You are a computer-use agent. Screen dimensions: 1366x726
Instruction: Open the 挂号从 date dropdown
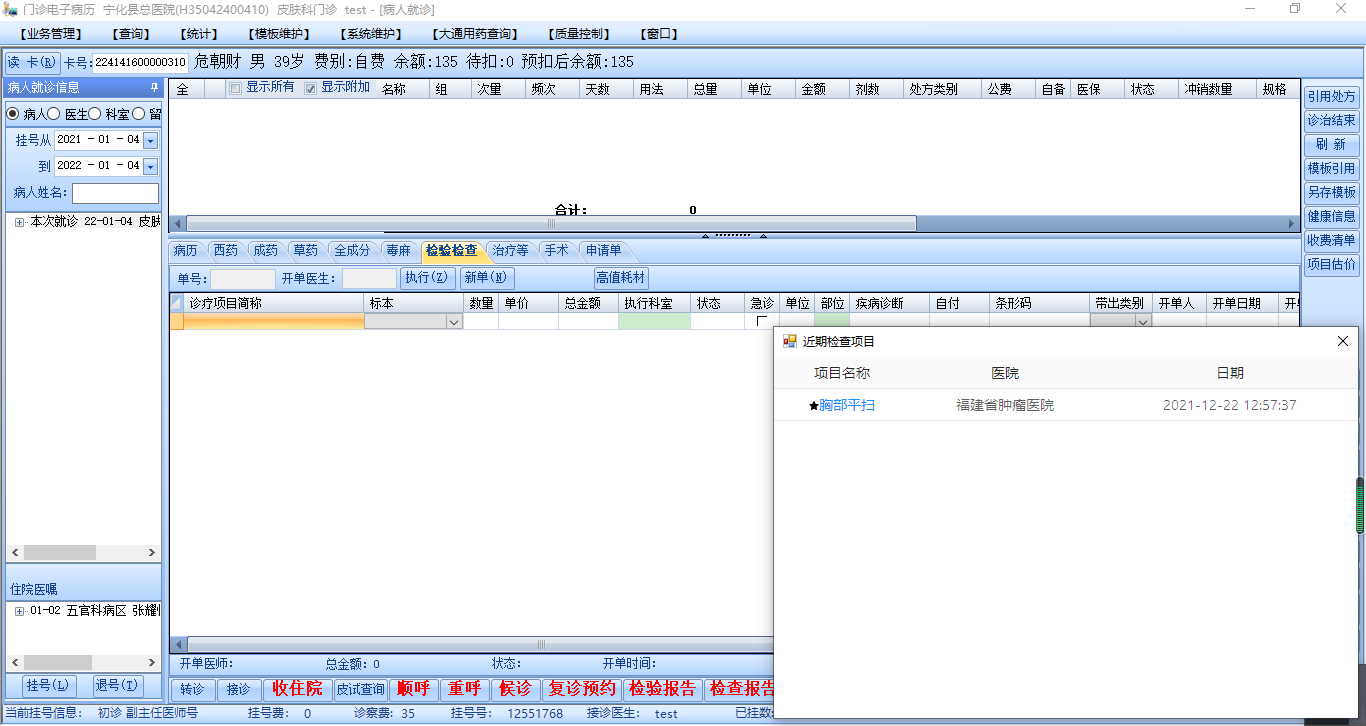[151, 140]
